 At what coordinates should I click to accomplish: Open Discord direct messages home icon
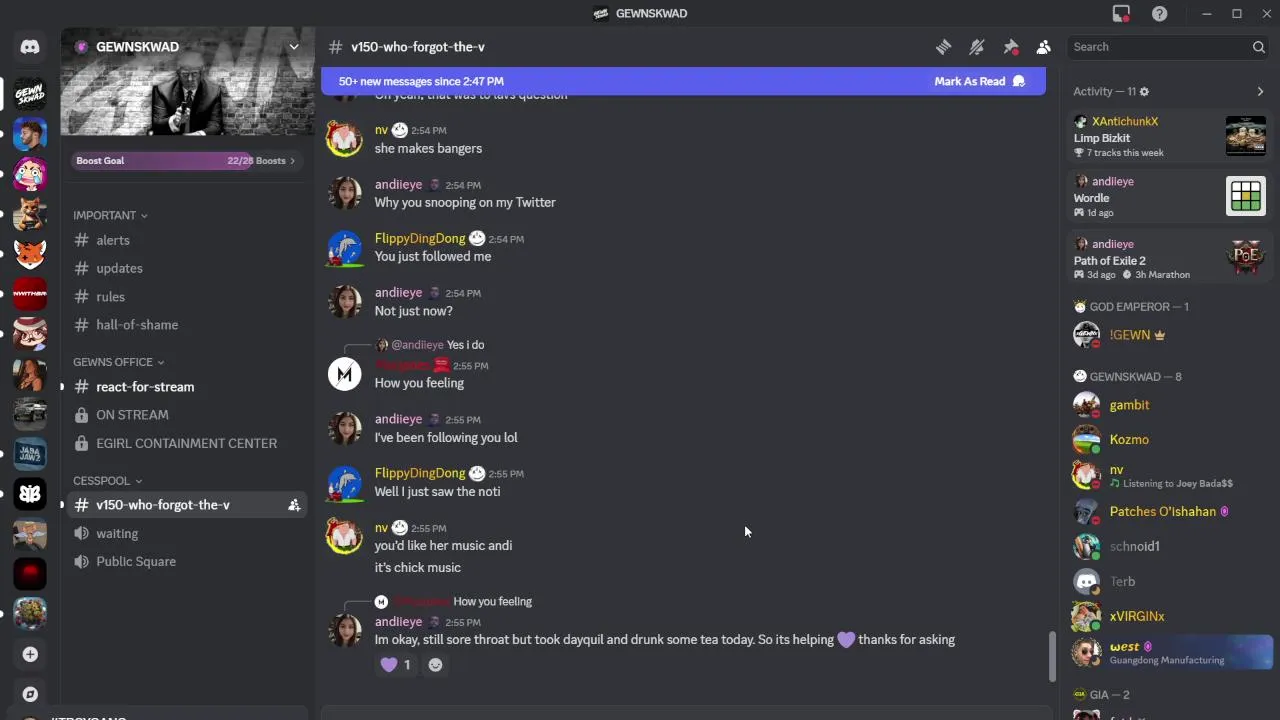(x=30, y=47)
